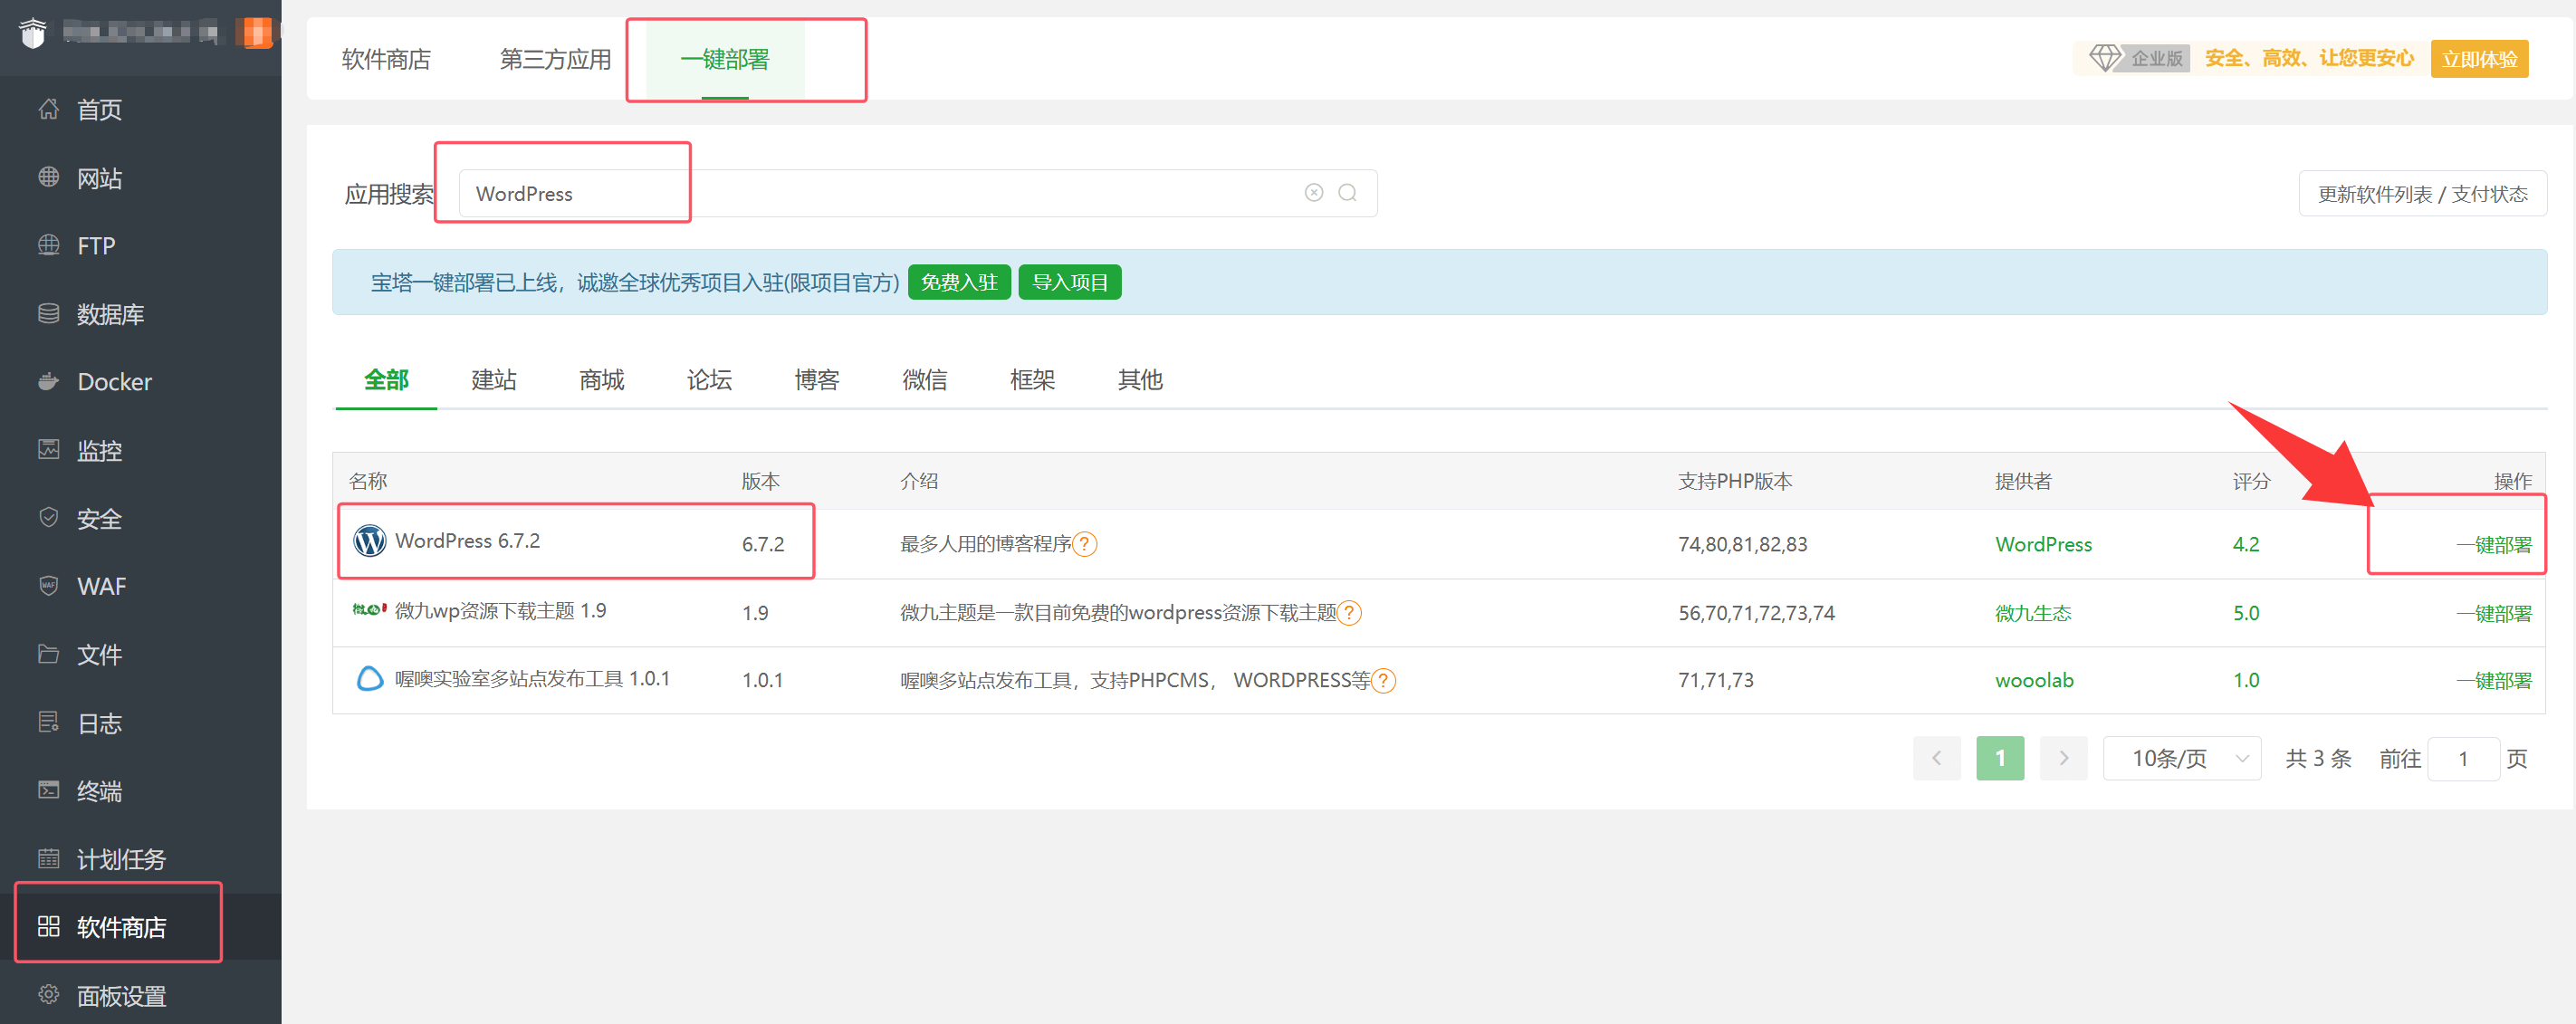Click the 终端 terminal sidebar icon
Viewport: 2576px width, 1024px height.
tap(48, 790)
